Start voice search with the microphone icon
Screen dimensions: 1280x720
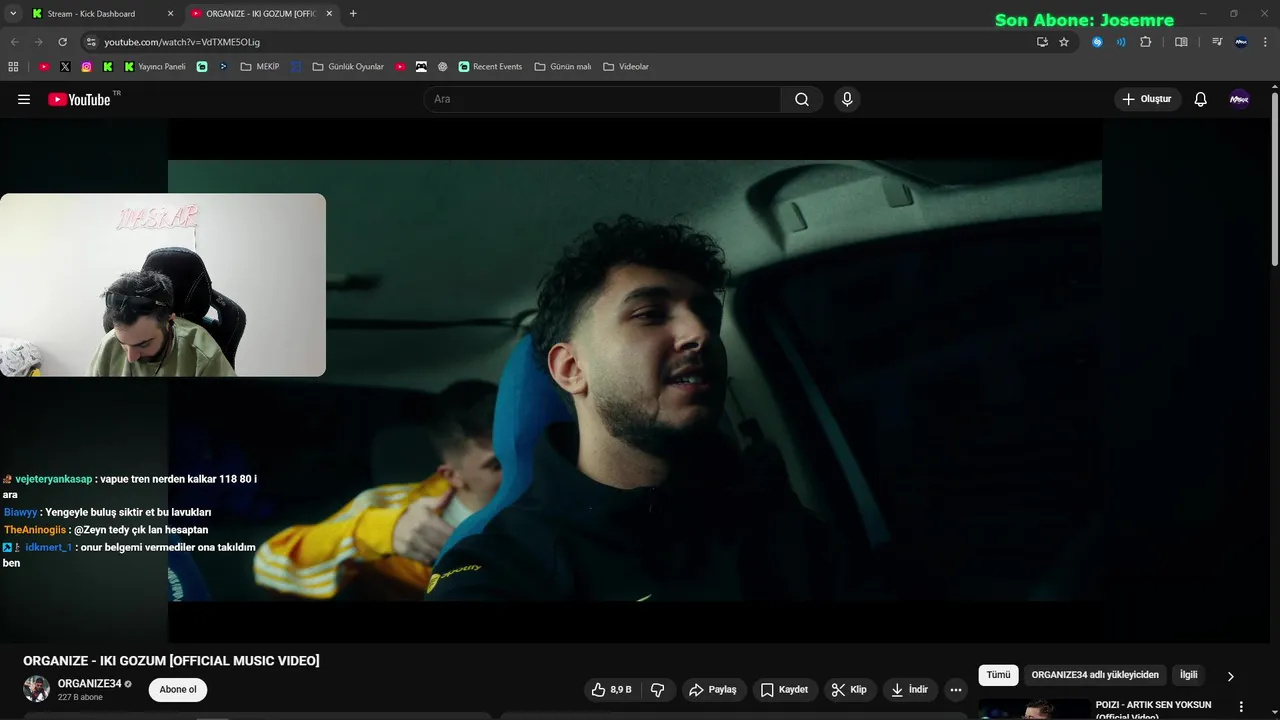click(847, 99)
